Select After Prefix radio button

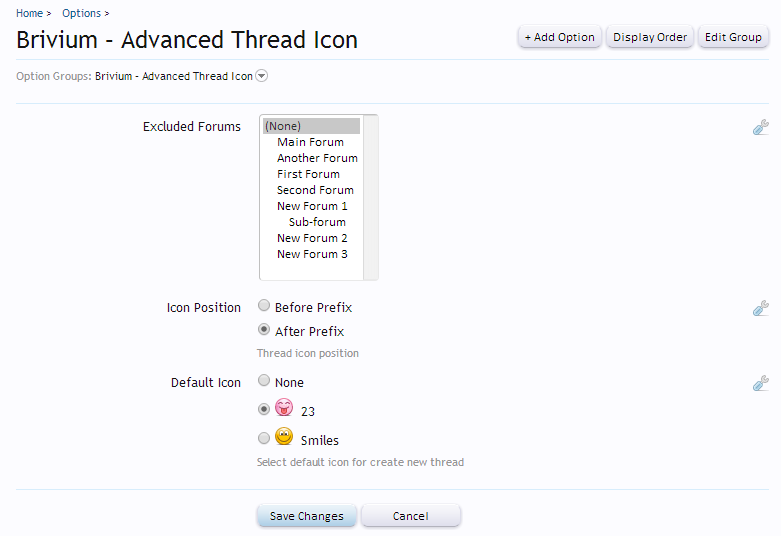point(264,329)
